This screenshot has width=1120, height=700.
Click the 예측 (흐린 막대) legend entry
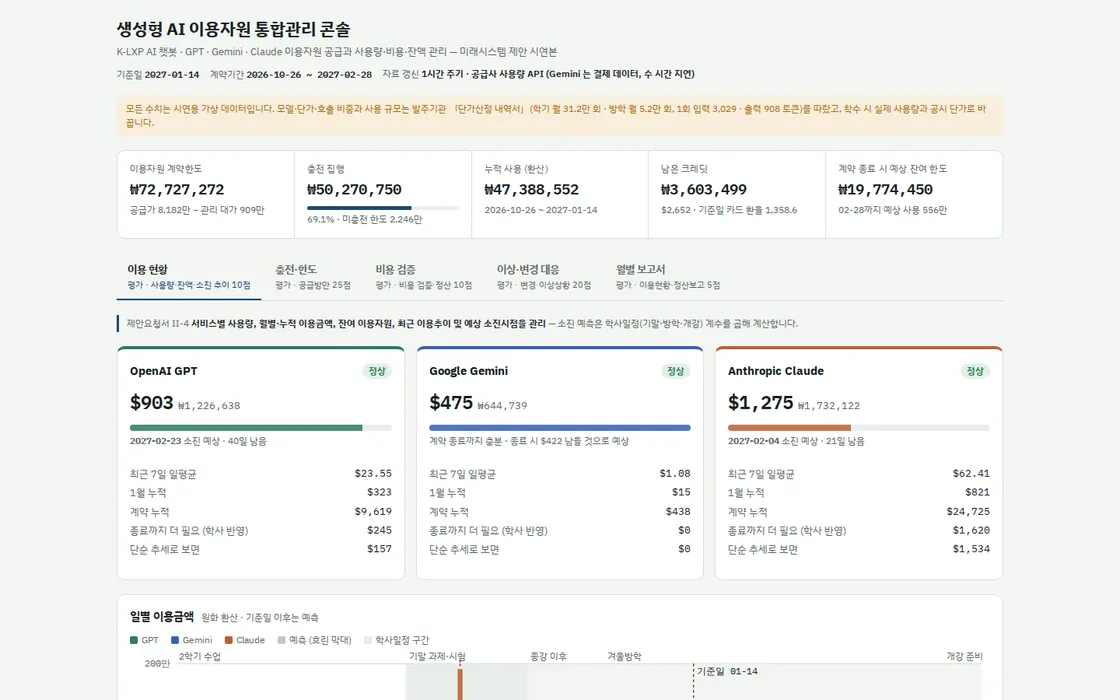(x=314, y=640)
